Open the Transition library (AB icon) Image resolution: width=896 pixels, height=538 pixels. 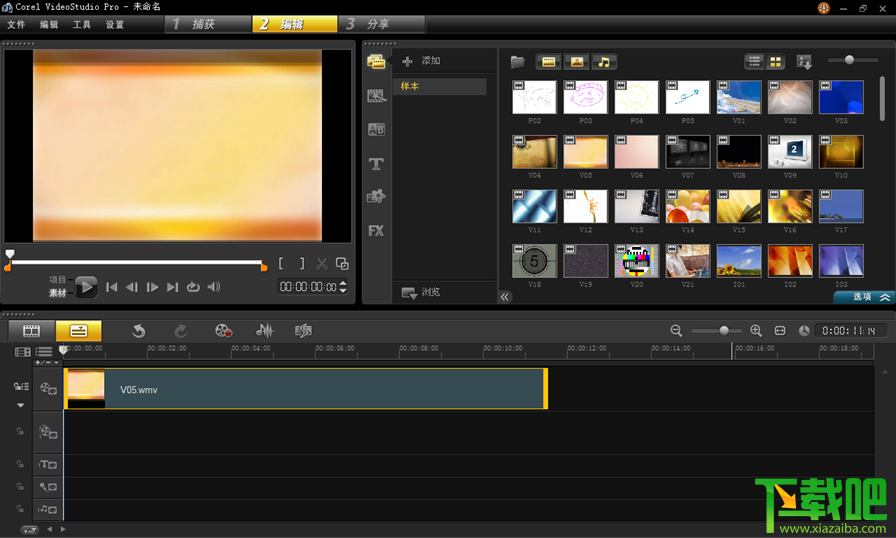(376, 130)
